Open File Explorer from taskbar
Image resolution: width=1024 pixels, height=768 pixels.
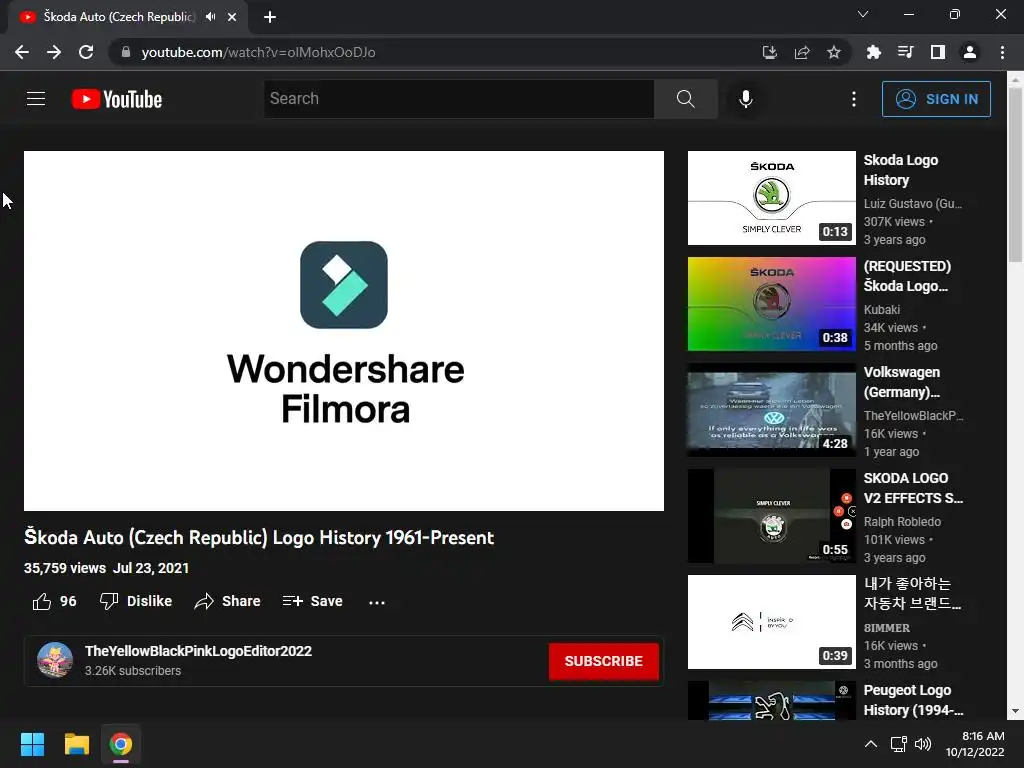point(76,744)
